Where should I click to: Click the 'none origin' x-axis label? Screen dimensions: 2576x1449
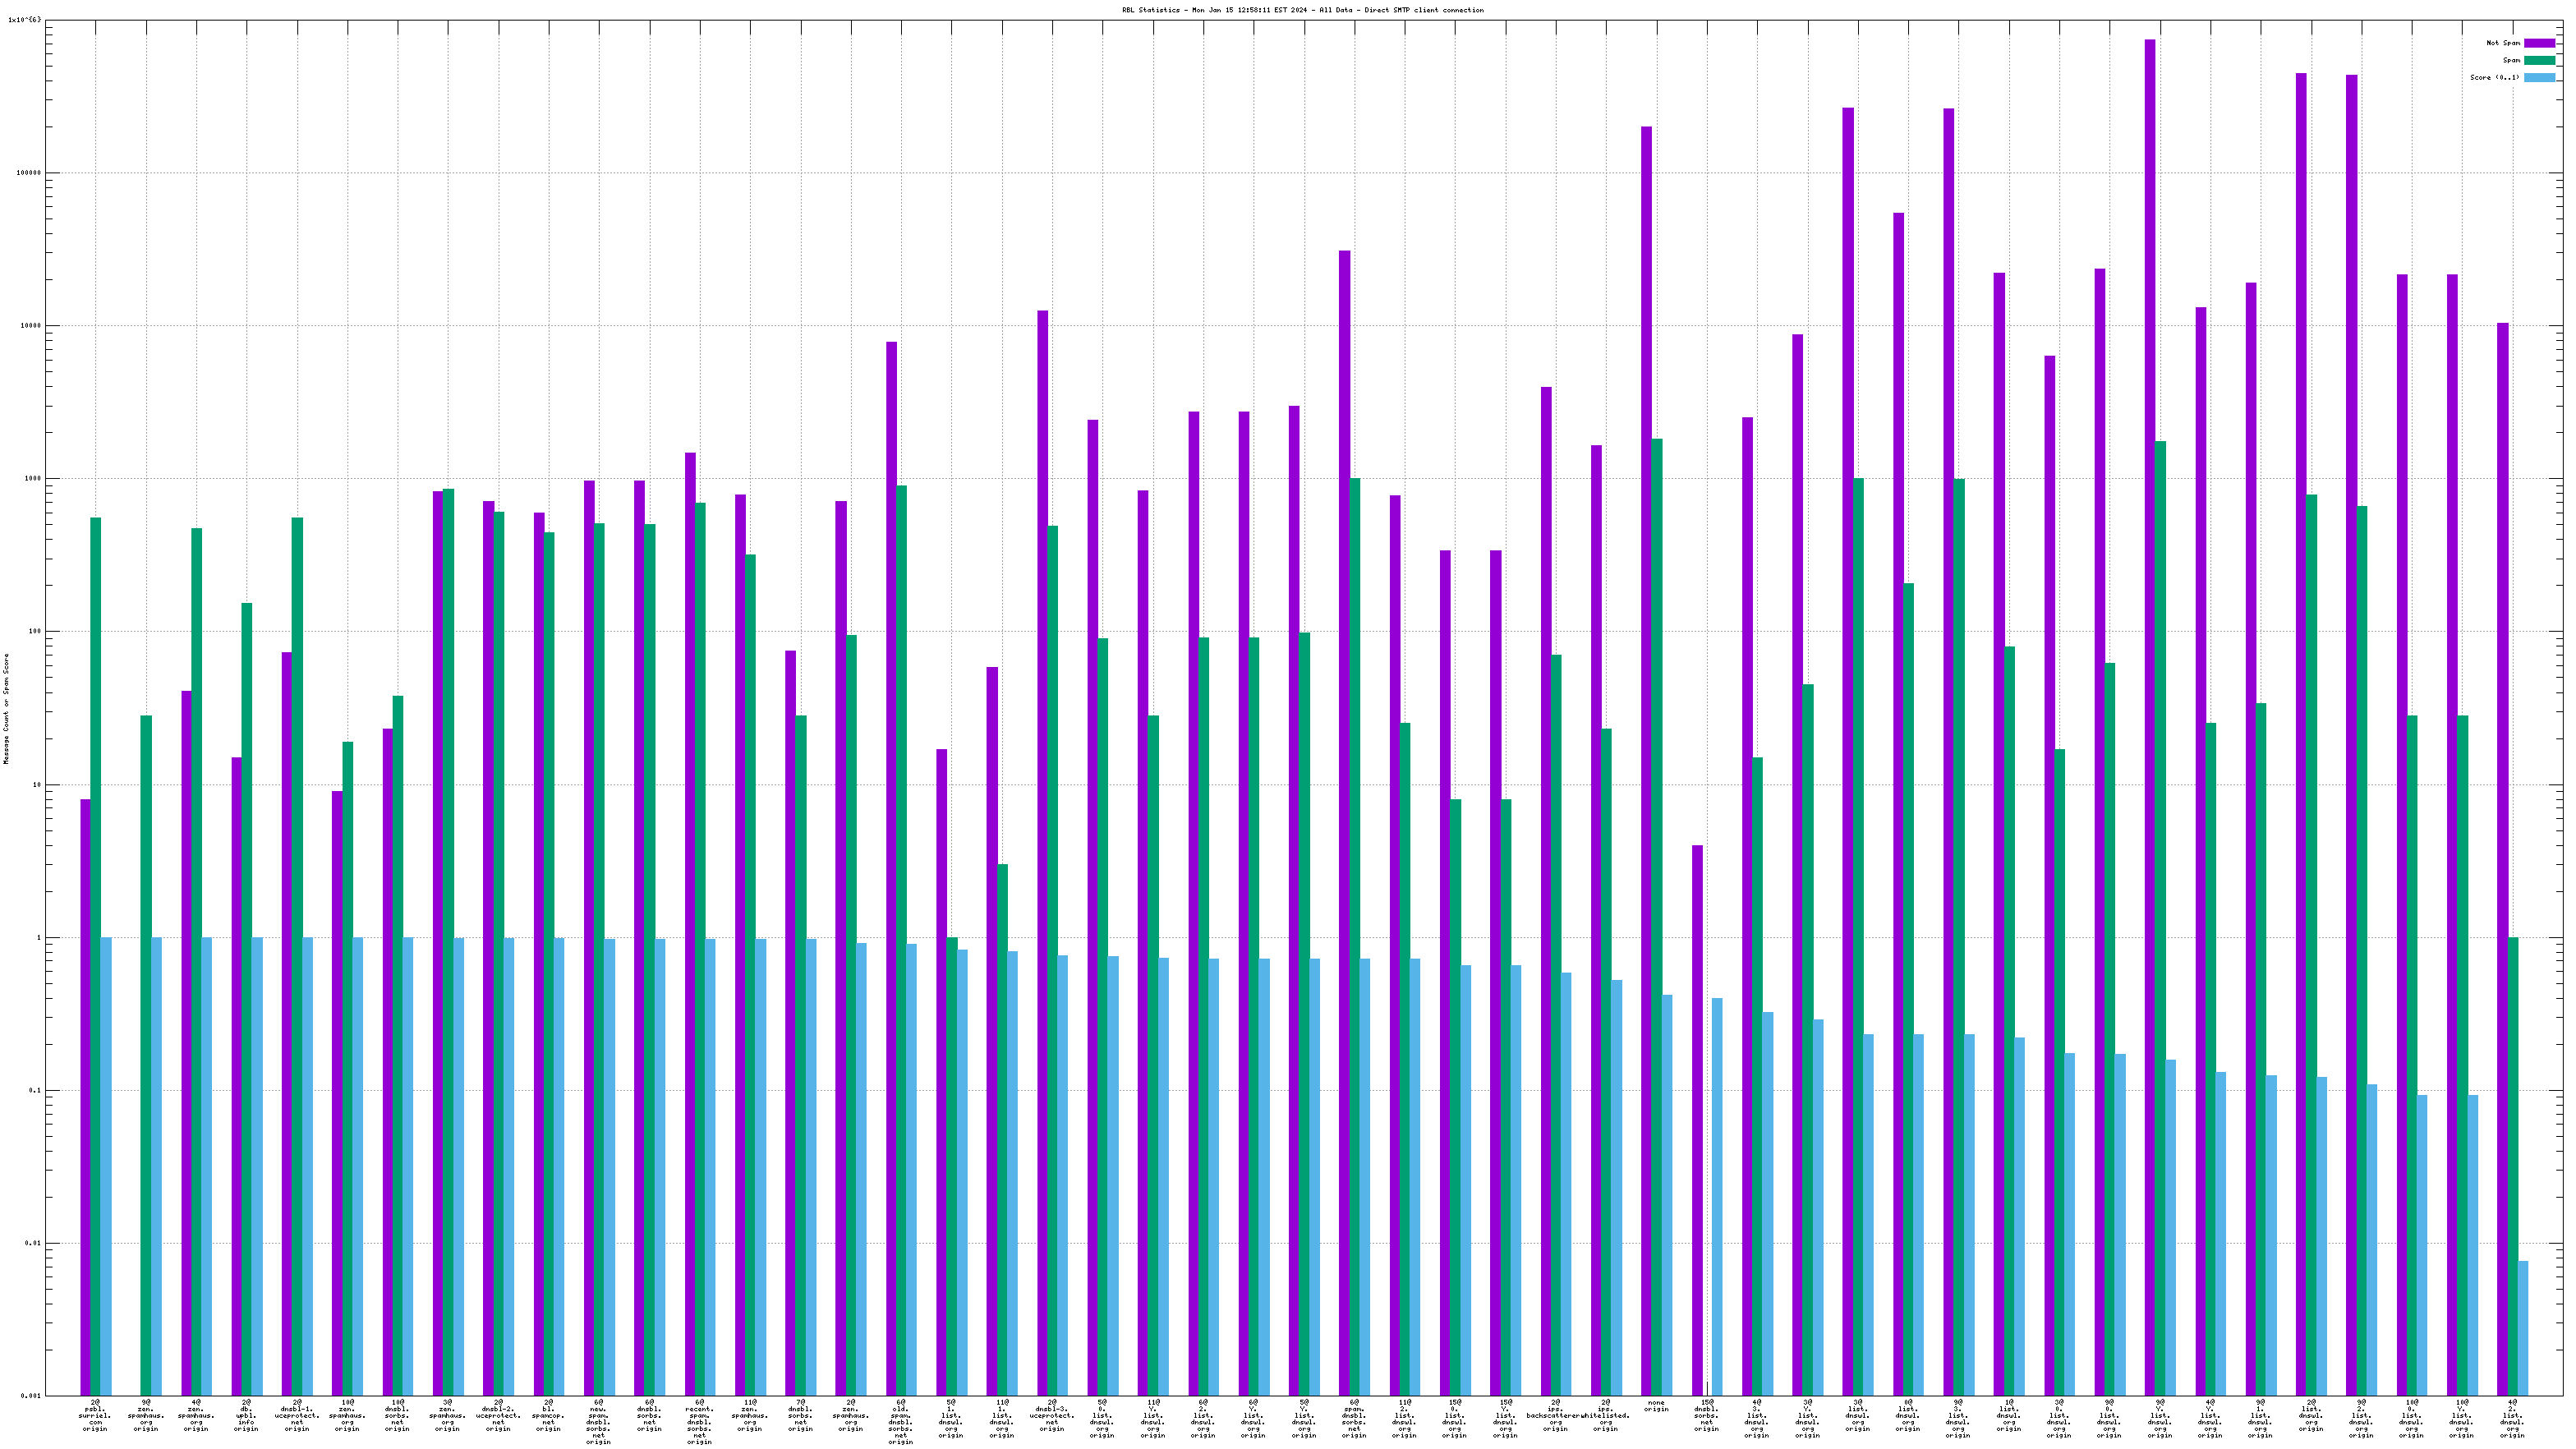point(1656,1406)
